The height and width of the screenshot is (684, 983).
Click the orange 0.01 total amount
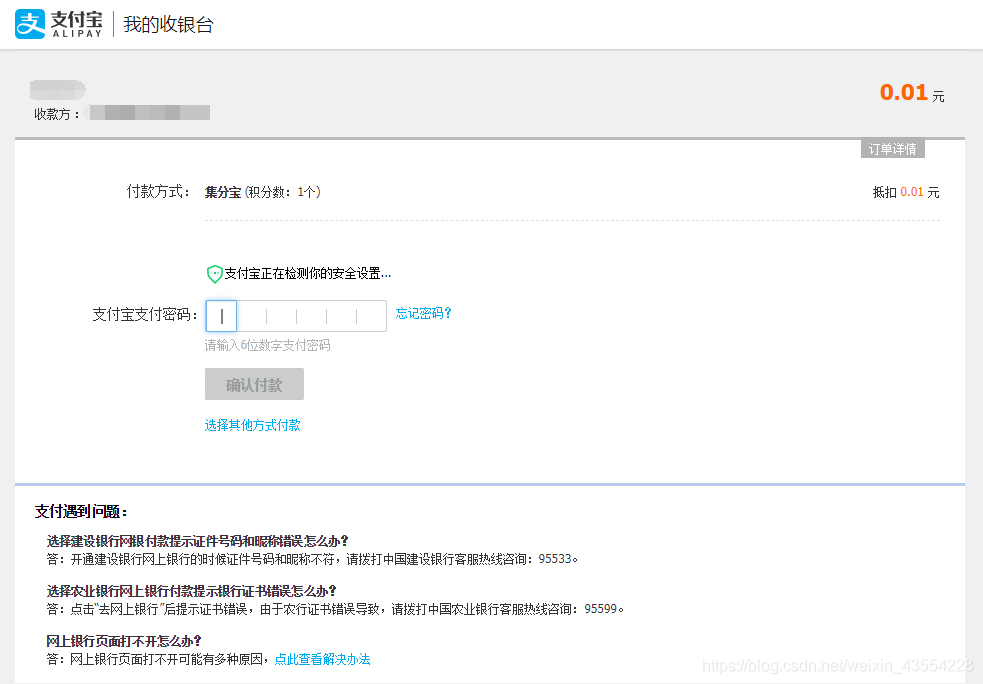903,92
